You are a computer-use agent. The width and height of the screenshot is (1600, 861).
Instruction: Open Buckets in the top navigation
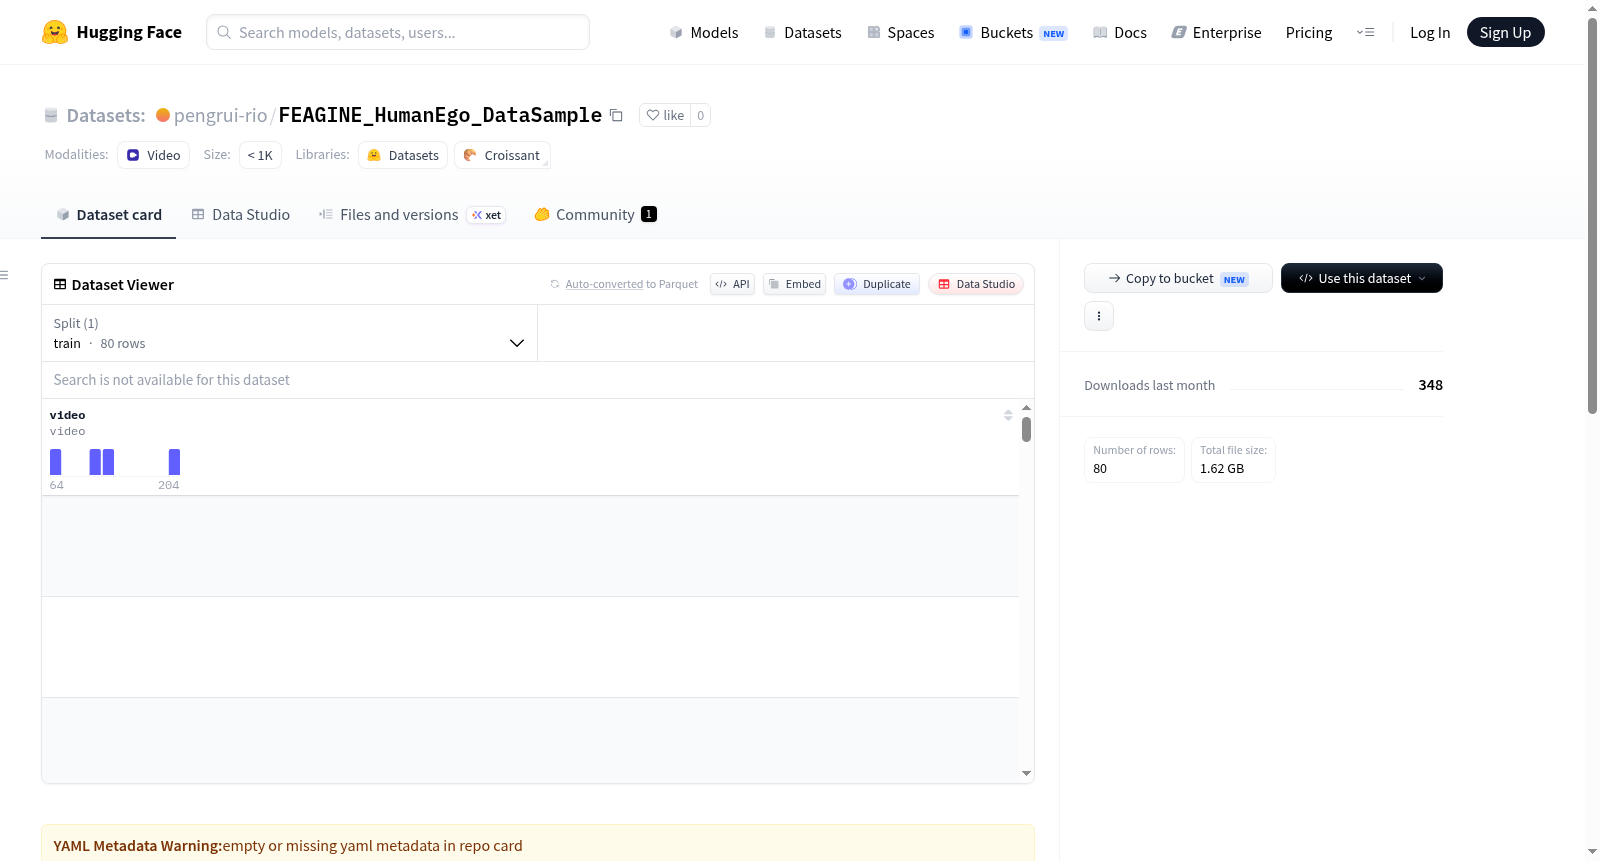pos(1013,32)
